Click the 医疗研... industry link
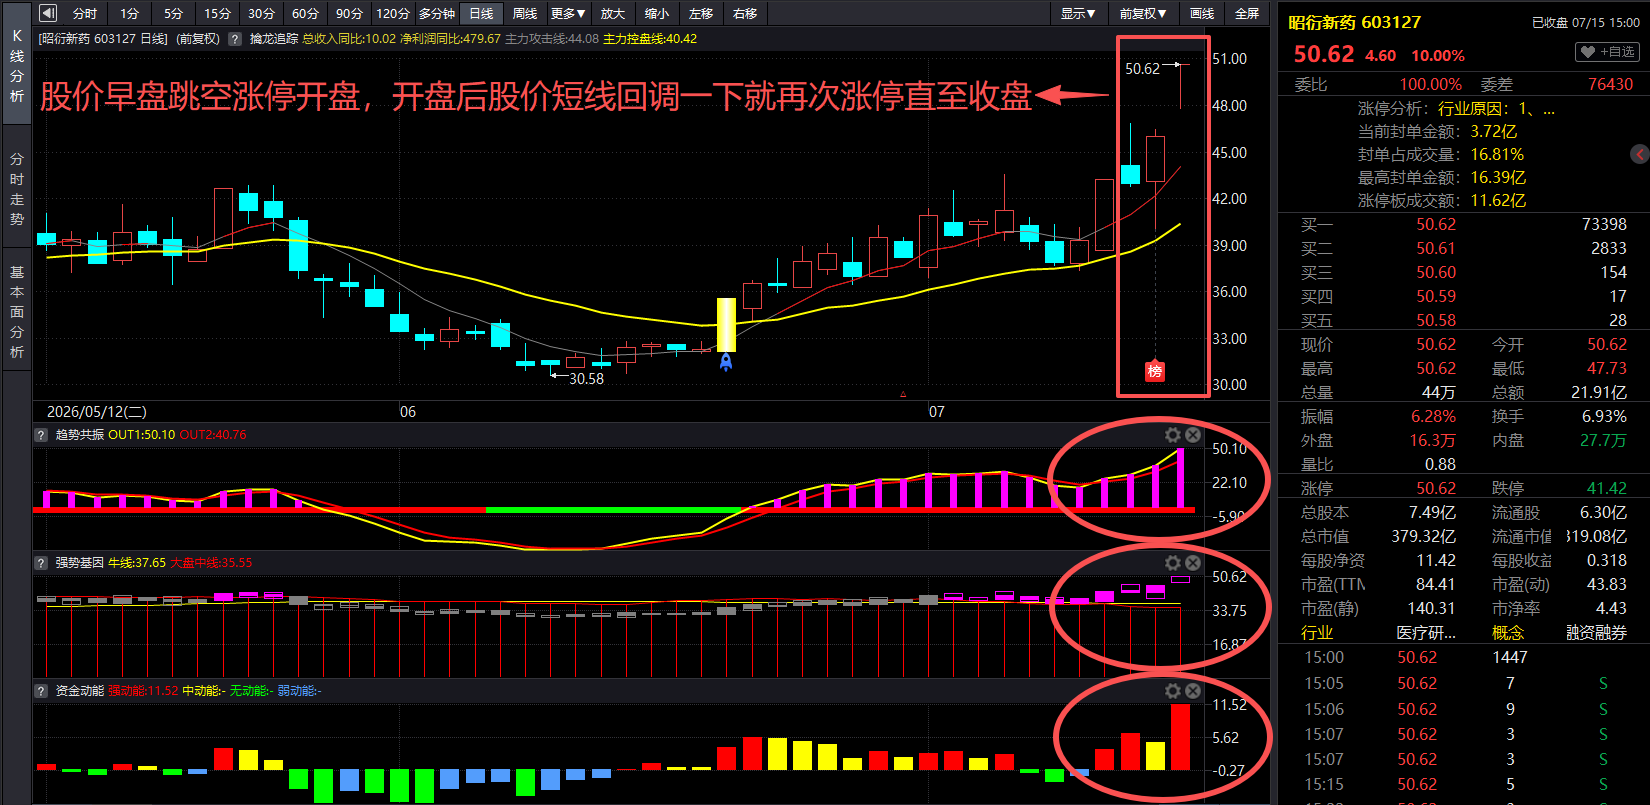This screenshot has height=805, width=1650. 1426,633
